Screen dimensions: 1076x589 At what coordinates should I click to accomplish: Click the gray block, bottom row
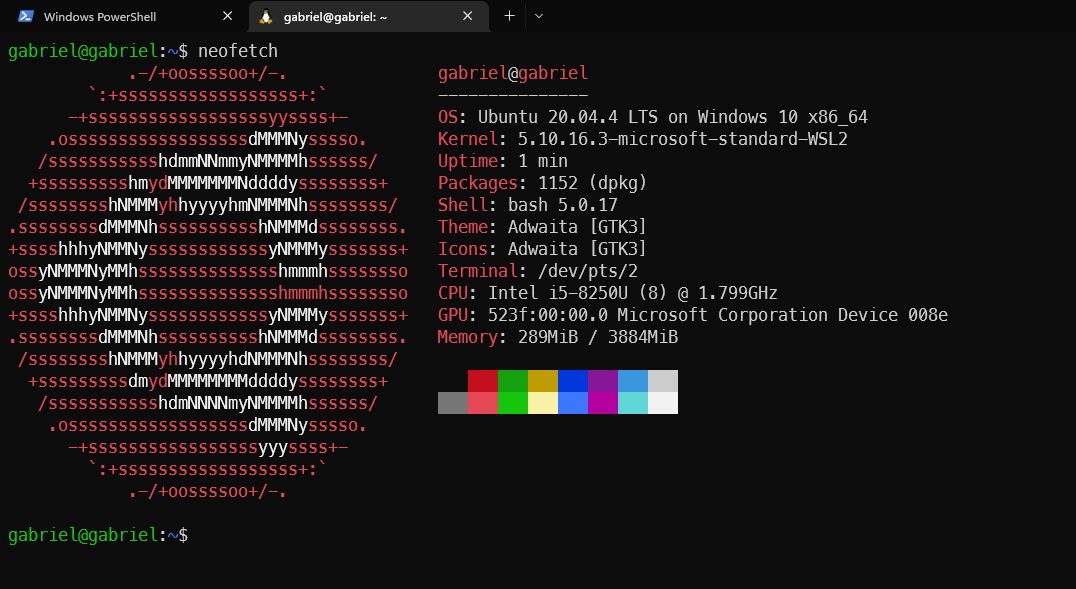[x=453, y=403]
